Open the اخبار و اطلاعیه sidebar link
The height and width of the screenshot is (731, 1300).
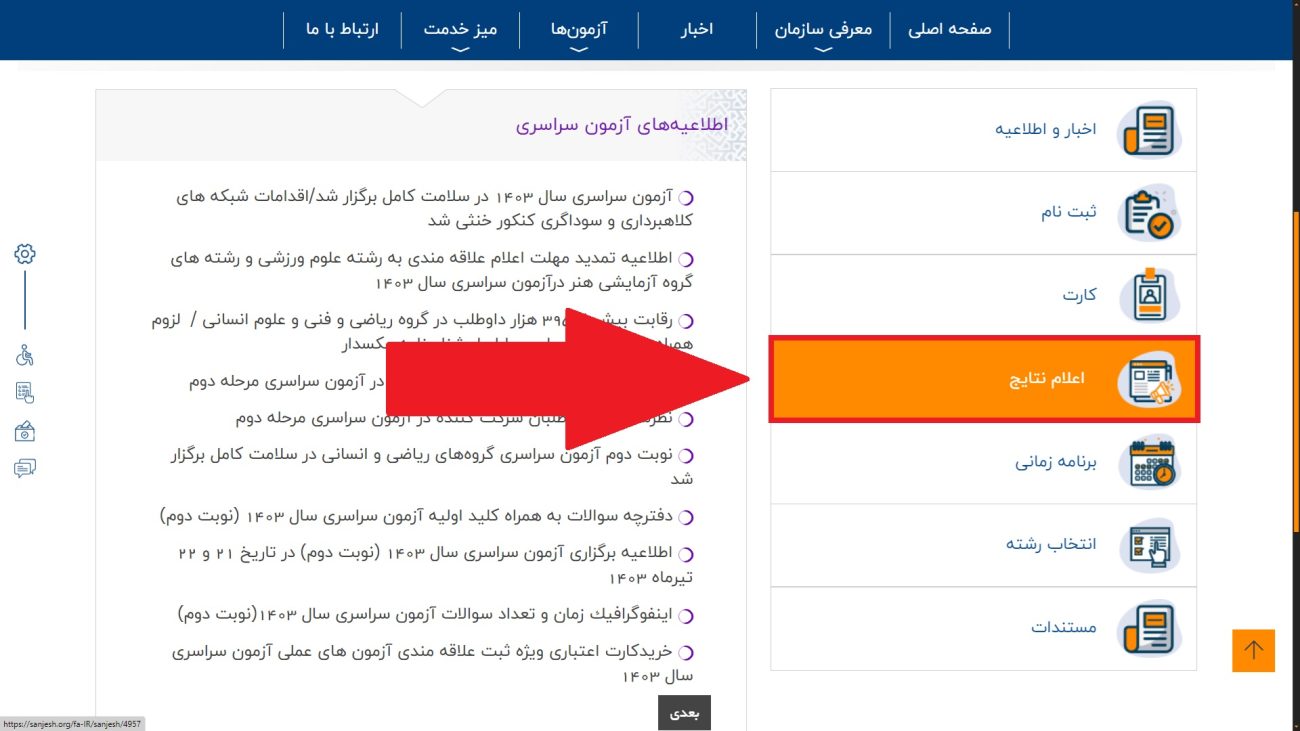click(x=984, y=130)
